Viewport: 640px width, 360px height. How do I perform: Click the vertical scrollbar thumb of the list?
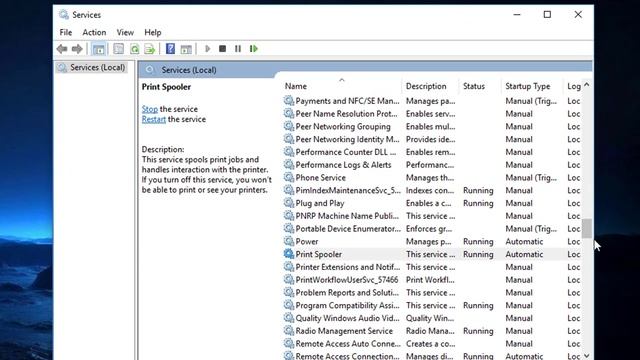click(587, 228)
